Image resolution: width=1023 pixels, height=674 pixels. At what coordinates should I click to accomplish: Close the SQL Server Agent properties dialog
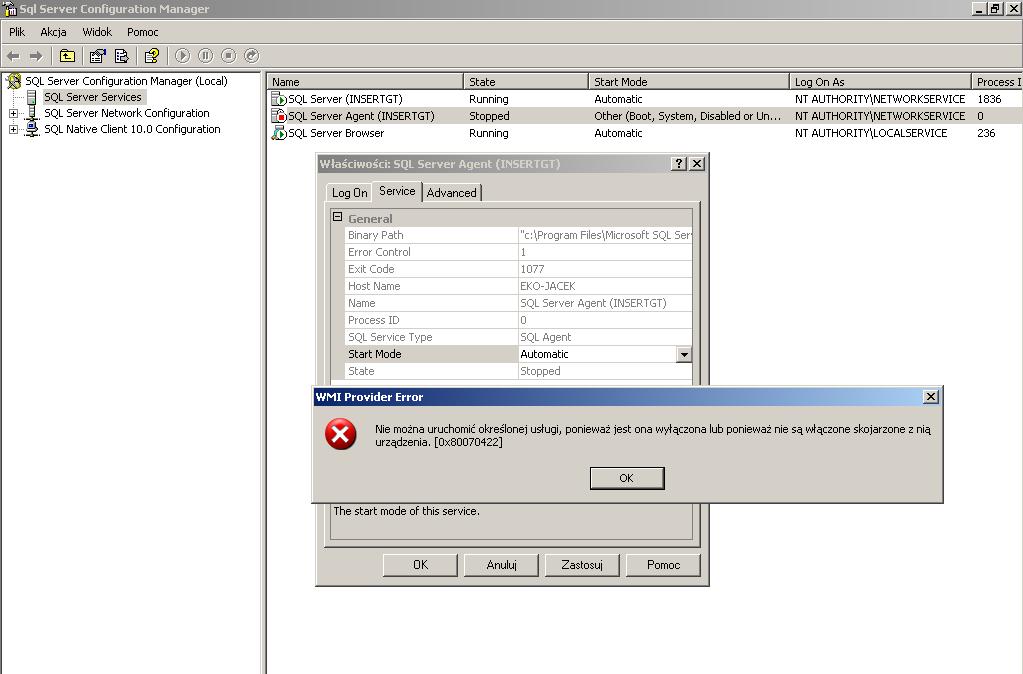(697, 164)
